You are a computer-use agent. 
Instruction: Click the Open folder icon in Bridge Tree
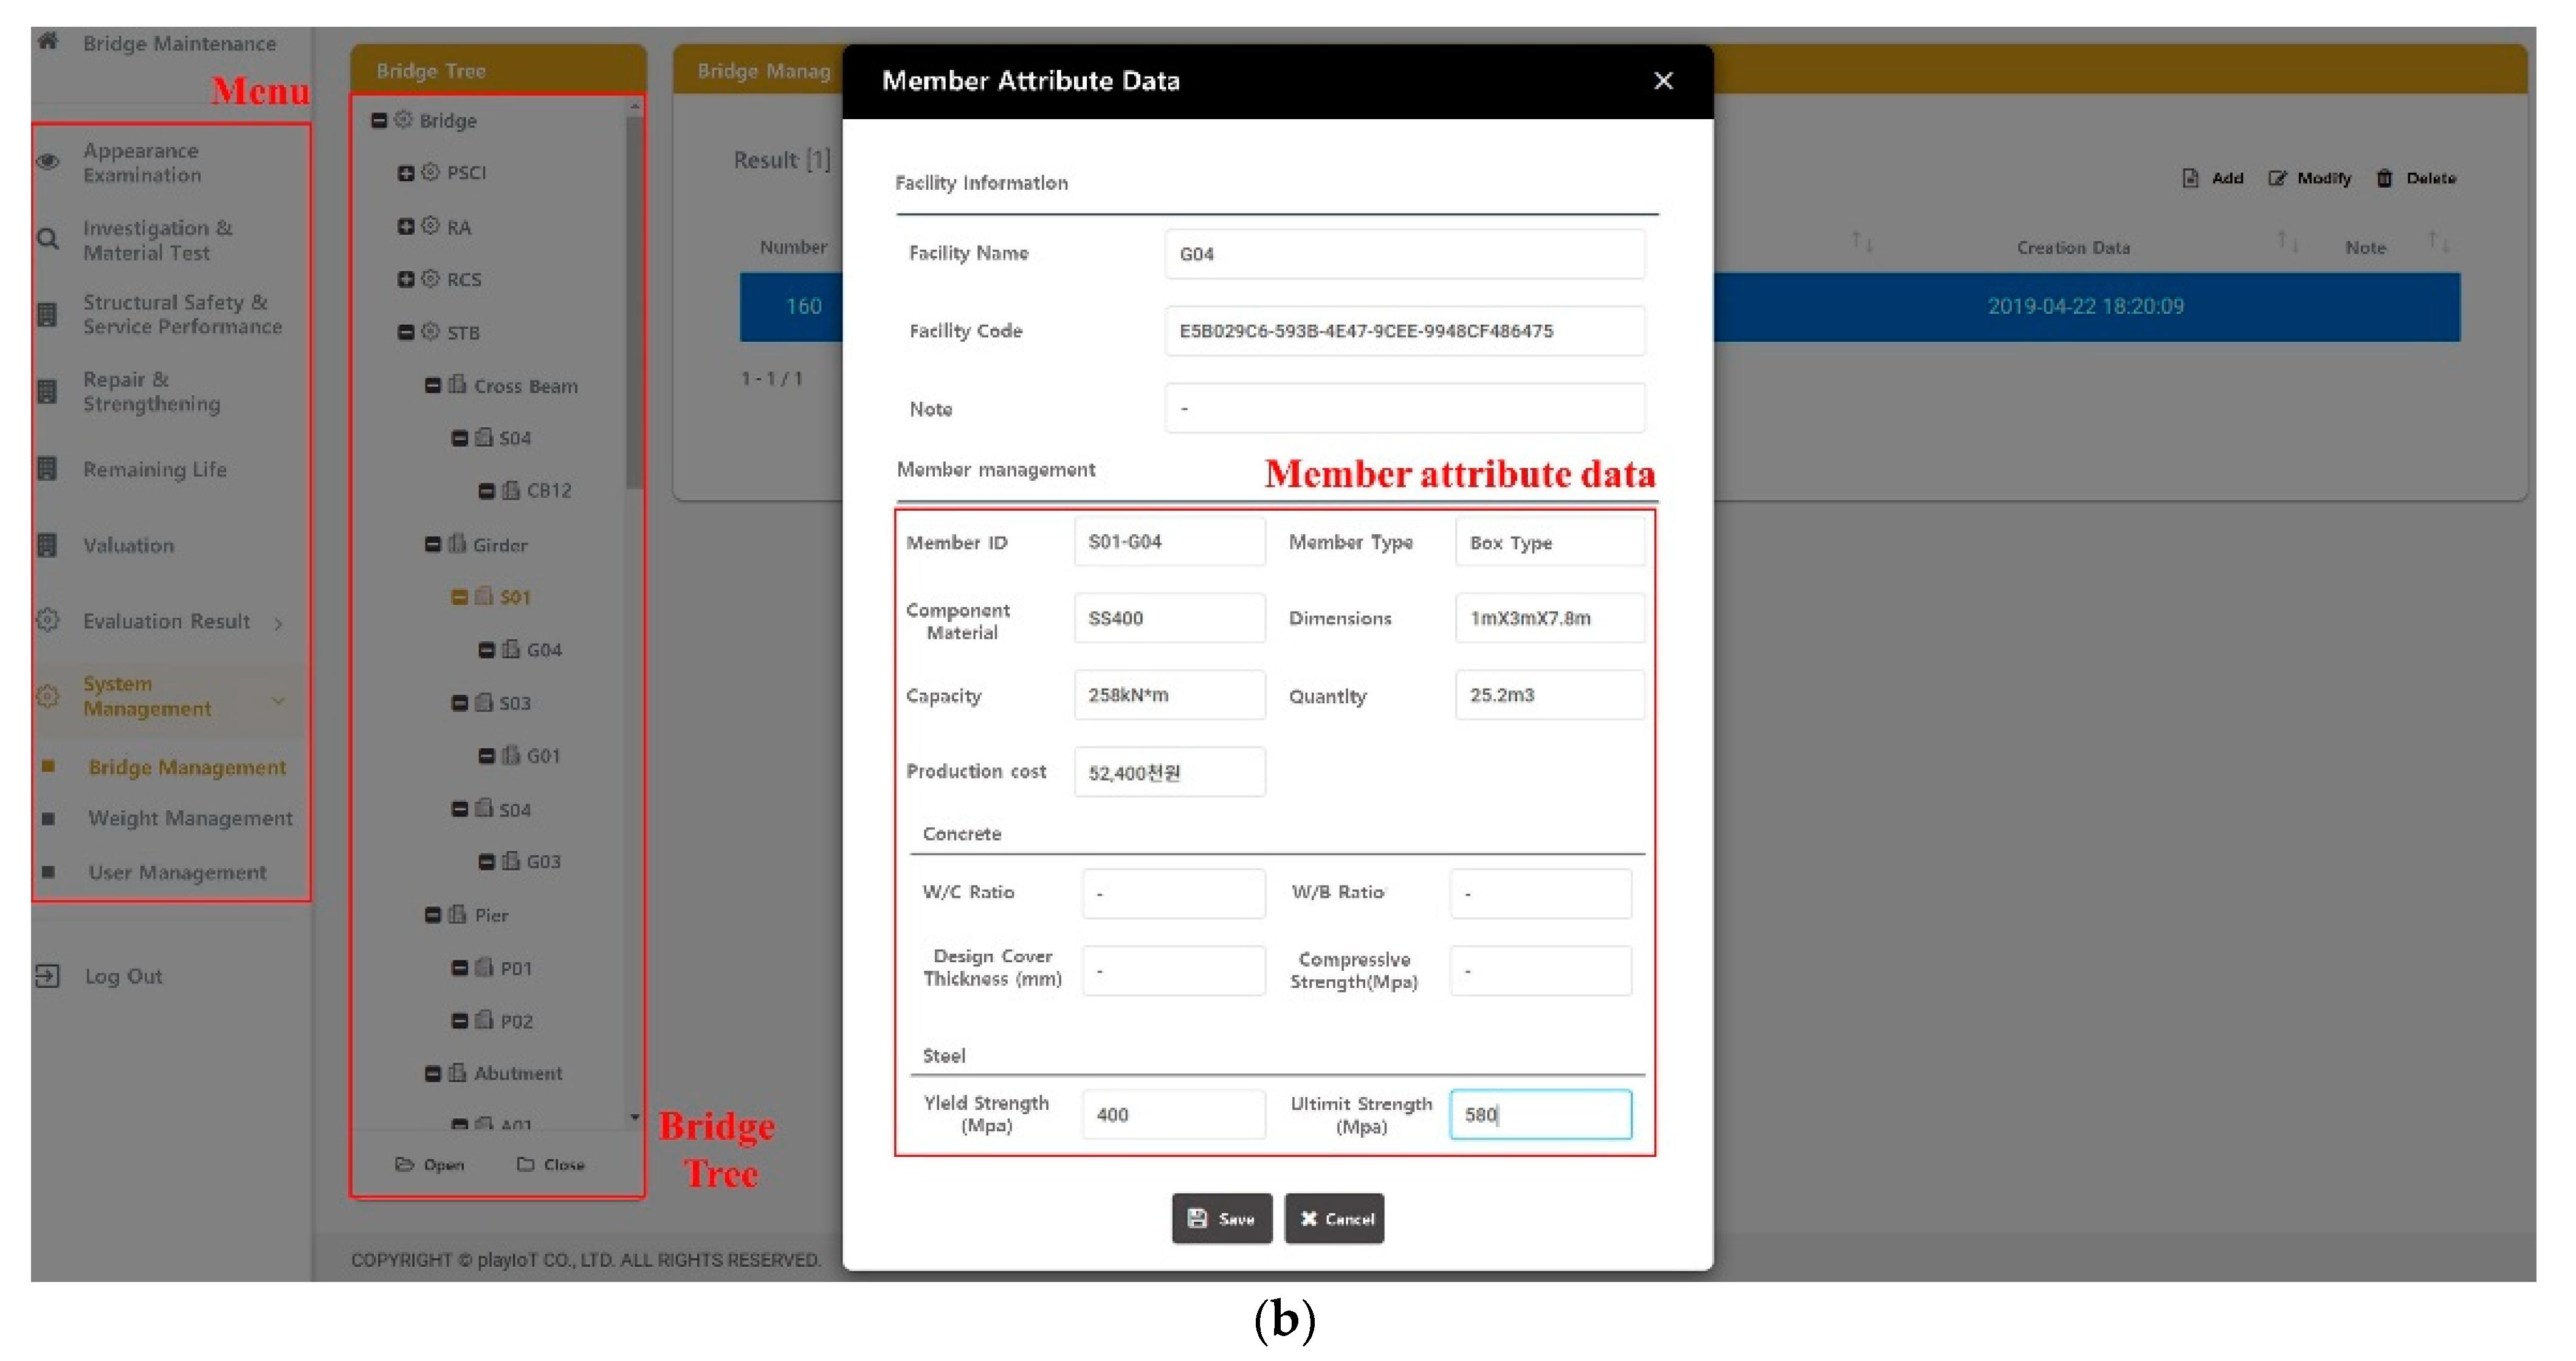tap(404, 1164)
